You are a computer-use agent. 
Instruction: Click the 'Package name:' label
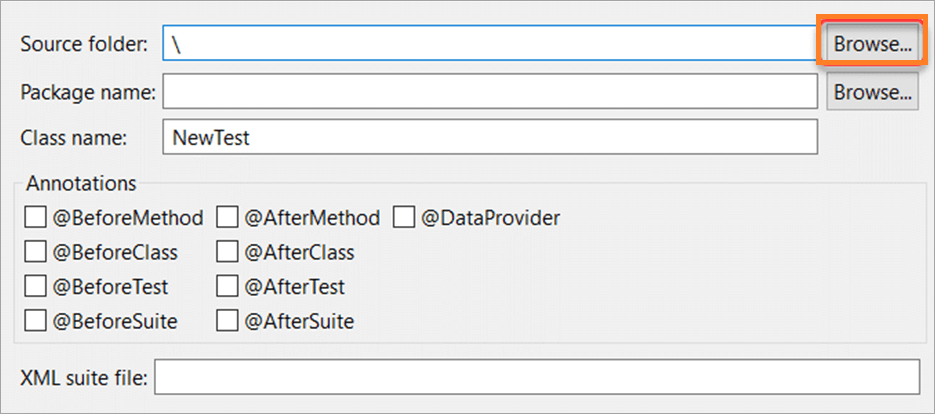point(88,92)
